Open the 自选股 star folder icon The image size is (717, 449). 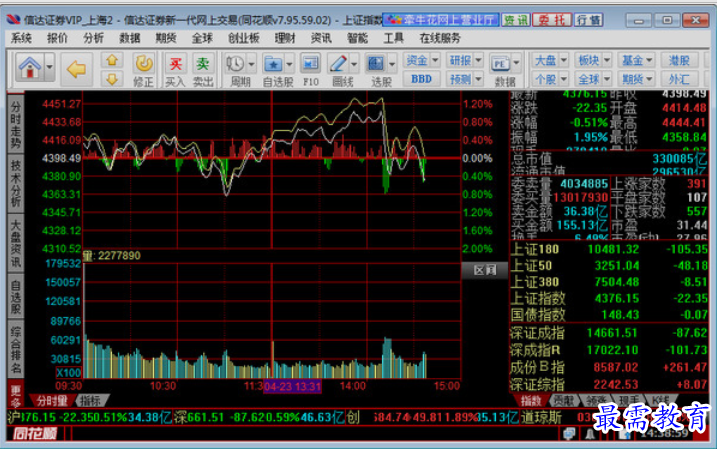pos(273,64)
